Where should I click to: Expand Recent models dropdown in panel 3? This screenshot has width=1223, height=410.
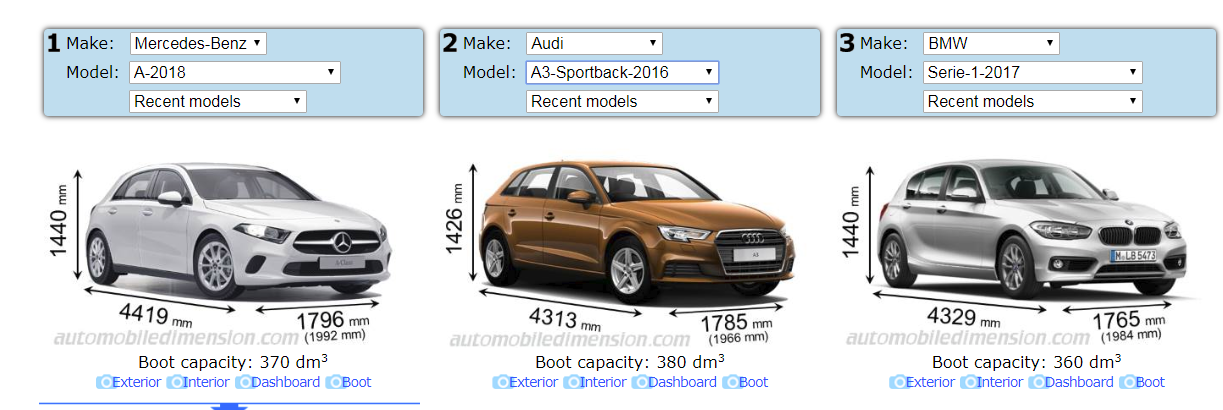pos(1033,101)
